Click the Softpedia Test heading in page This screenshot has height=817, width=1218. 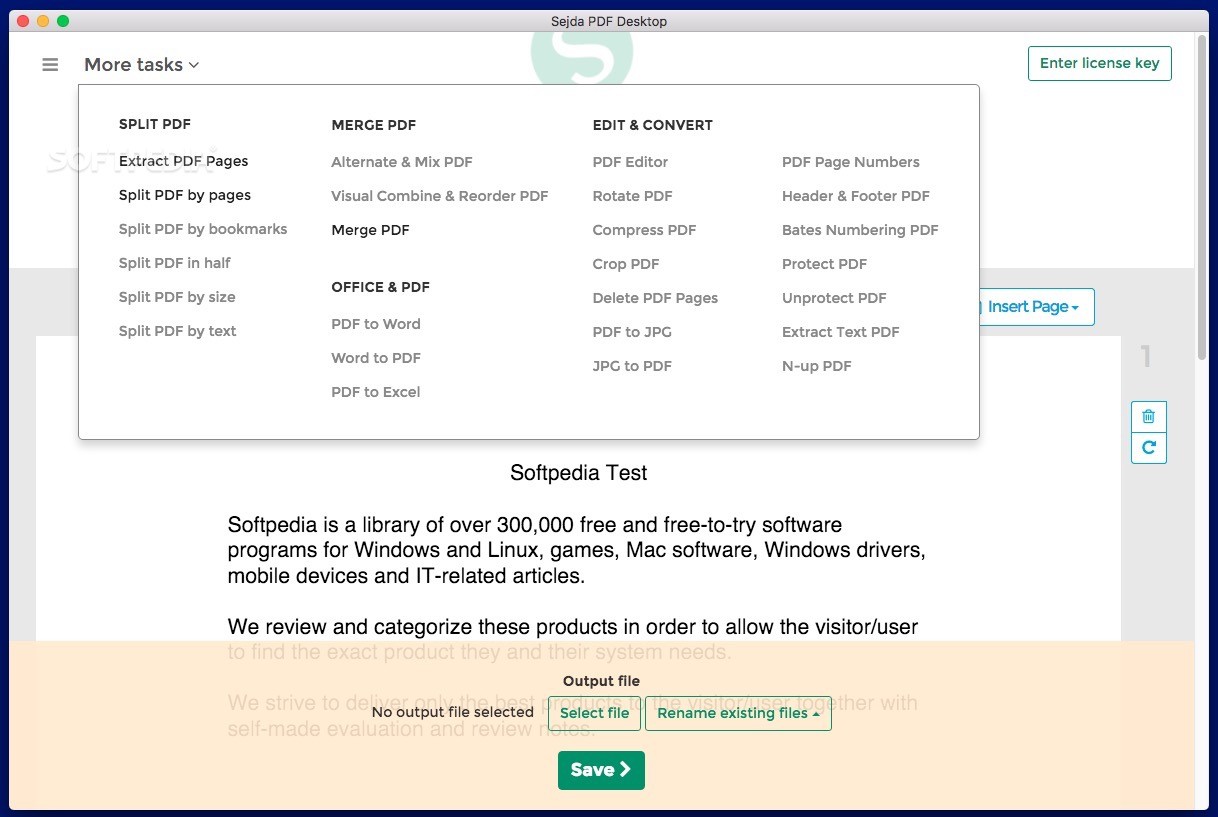click(x=578, y=473)
